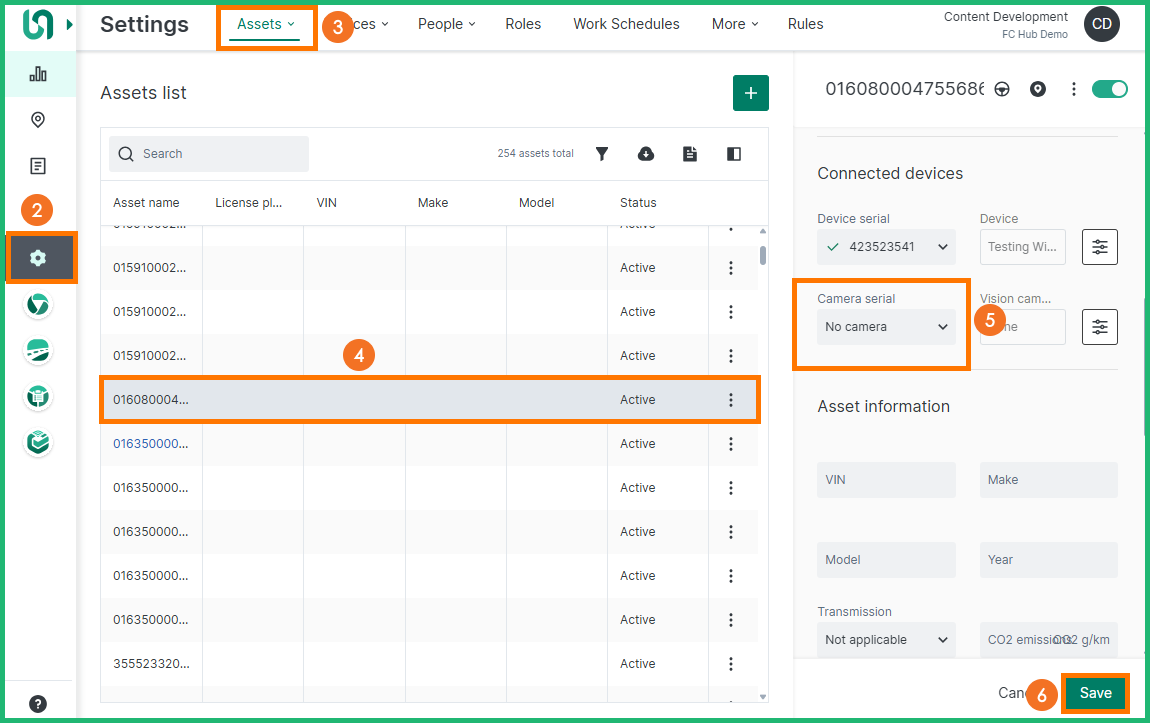Image resolution: width=1150 pixels, height=723 pixels.
Task: Open the map location pin in sidebar
Action: pyautogui.click(x=38, y=120)
